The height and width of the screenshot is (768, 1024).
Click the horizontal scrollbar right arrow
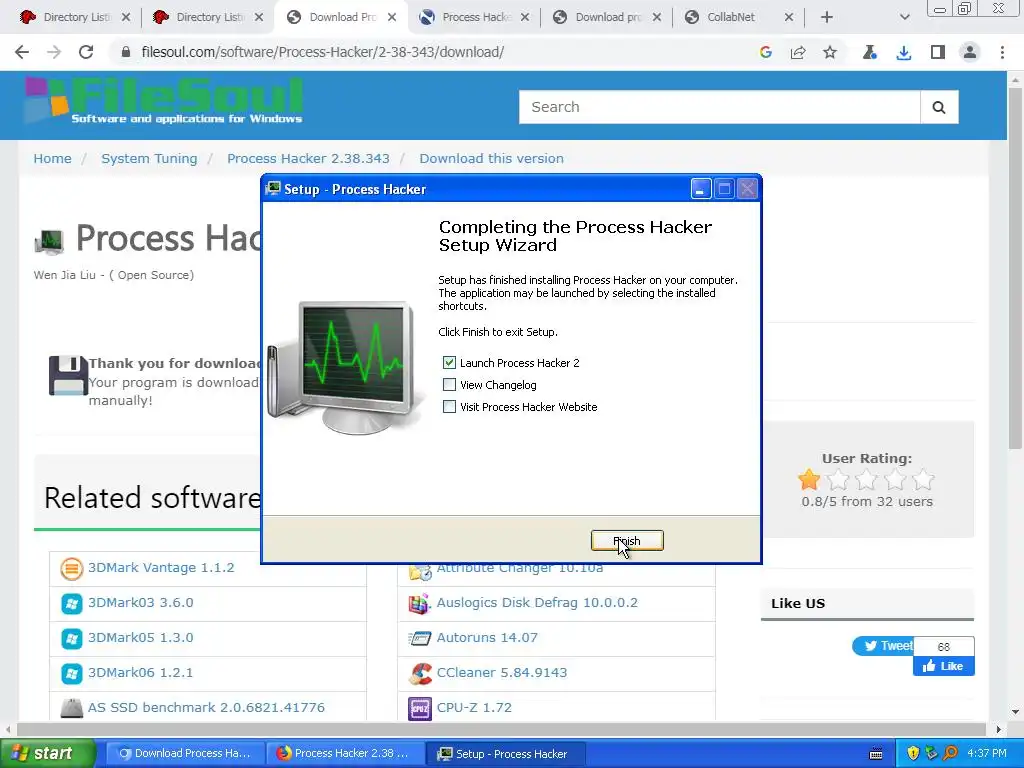pyautogui.click(x=998, y=729)
